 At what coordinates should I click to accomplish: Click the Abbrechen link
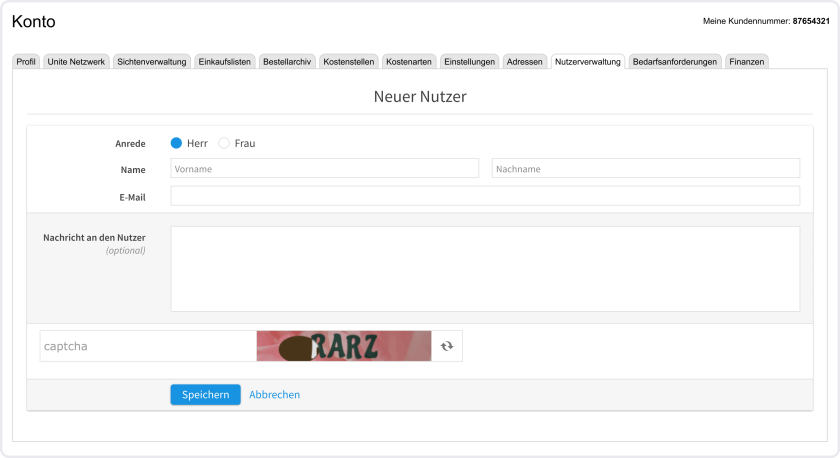pos(274,395)
